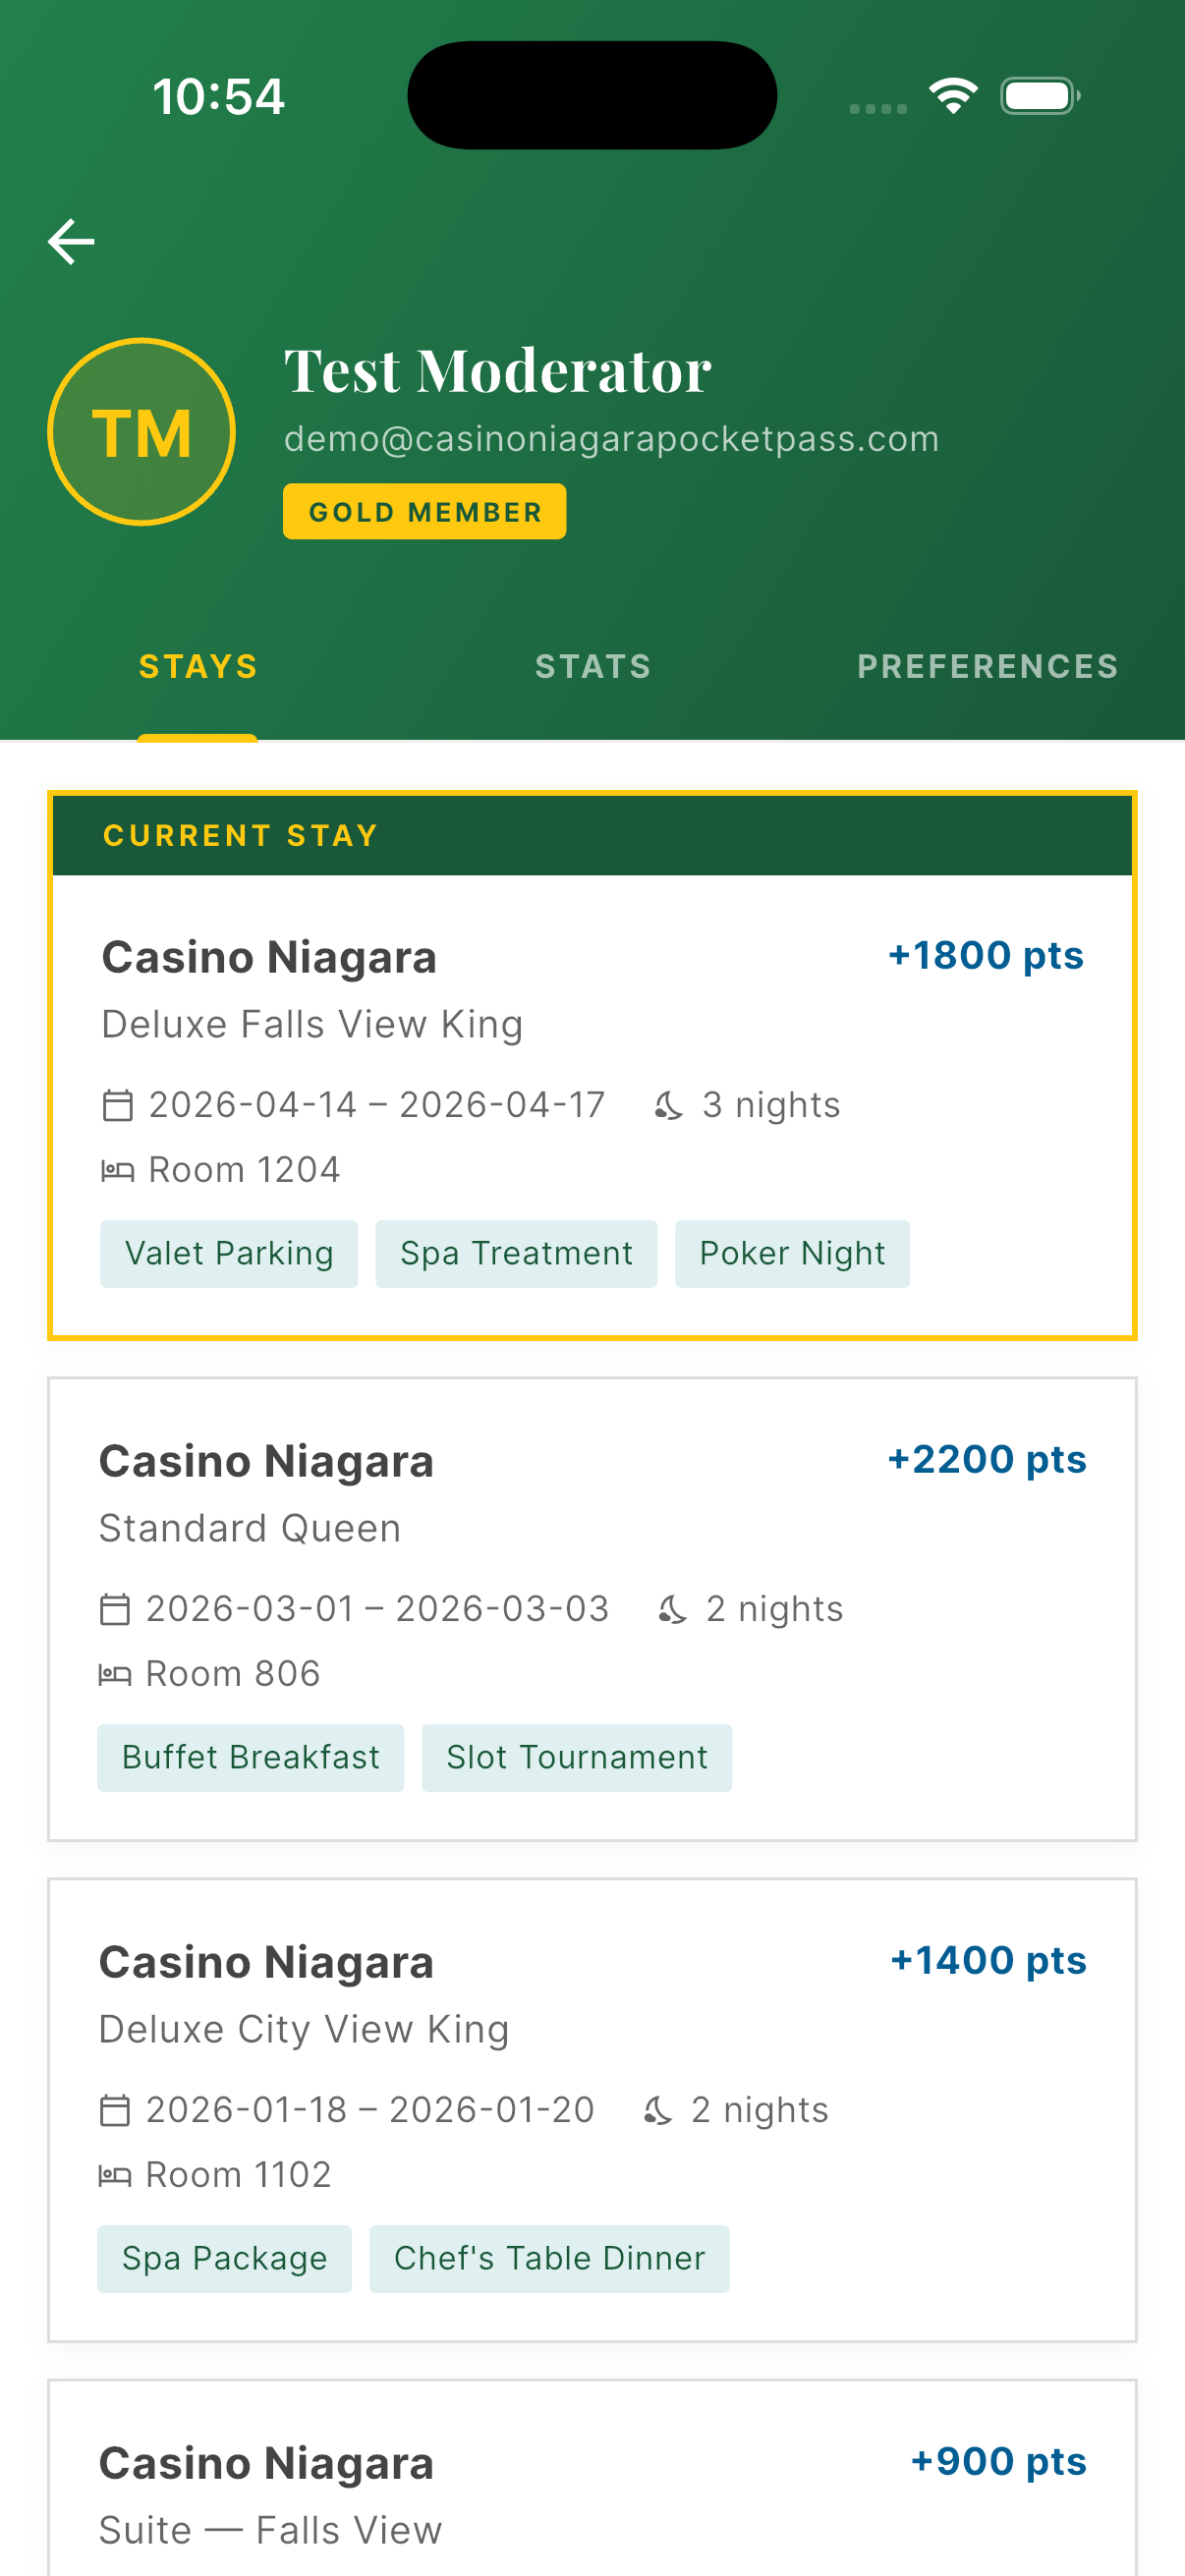Image resolution: width=1185 pixels, height=2576 pixels.
Task: Tap the Chef's Table Dinner tag
Action: (549, 2259)
